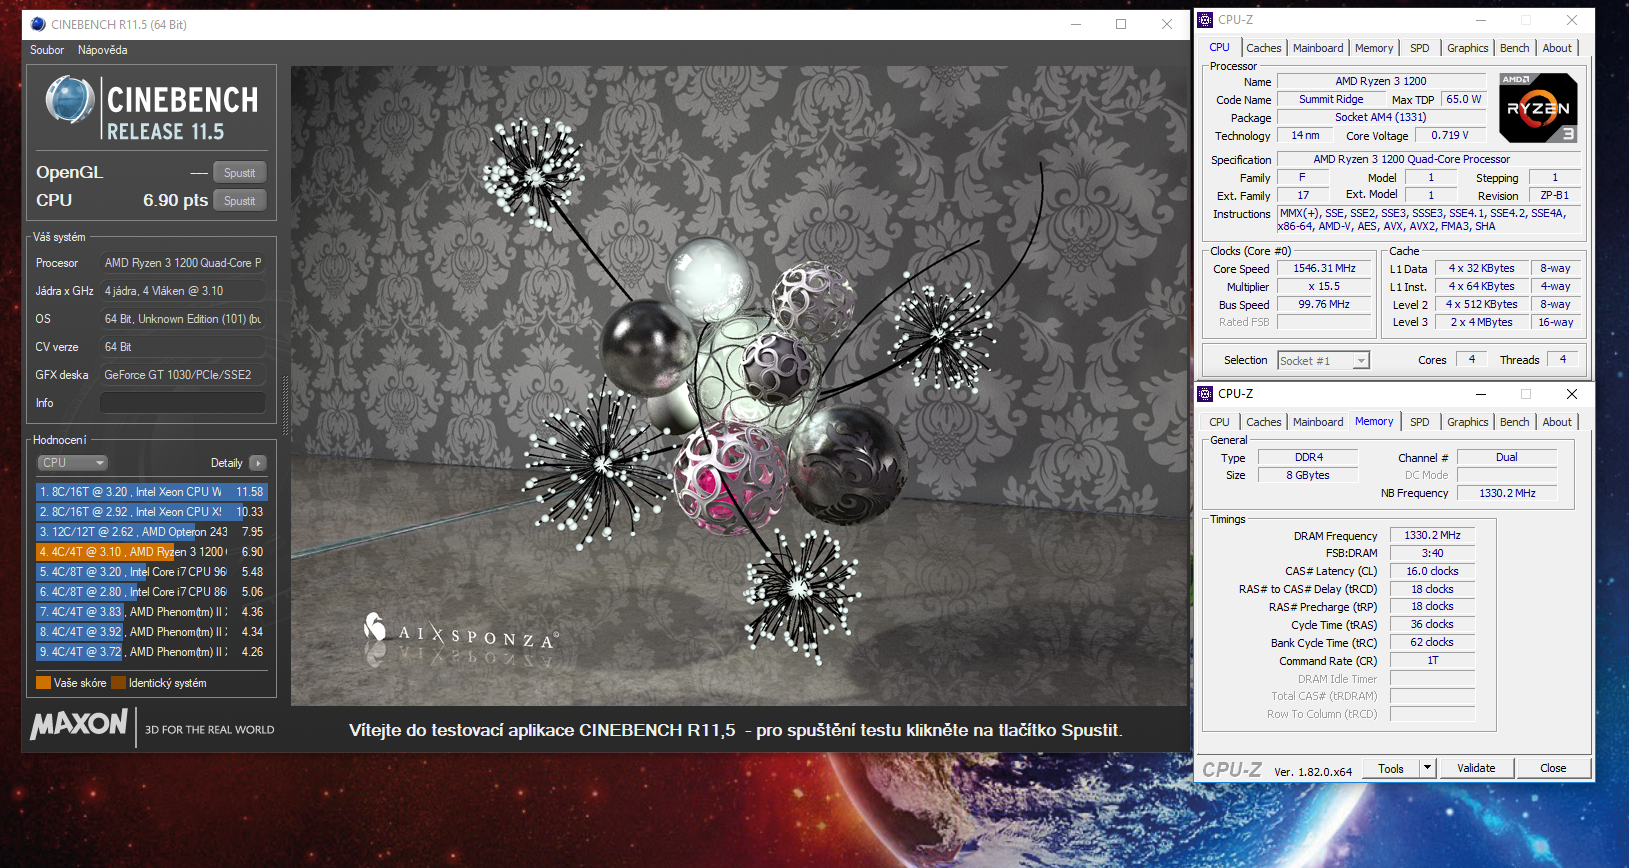This screenshot has width=1629, height=868.
Task: Select ranking row 5 Core i7 5.48
Action: [152, 572]
